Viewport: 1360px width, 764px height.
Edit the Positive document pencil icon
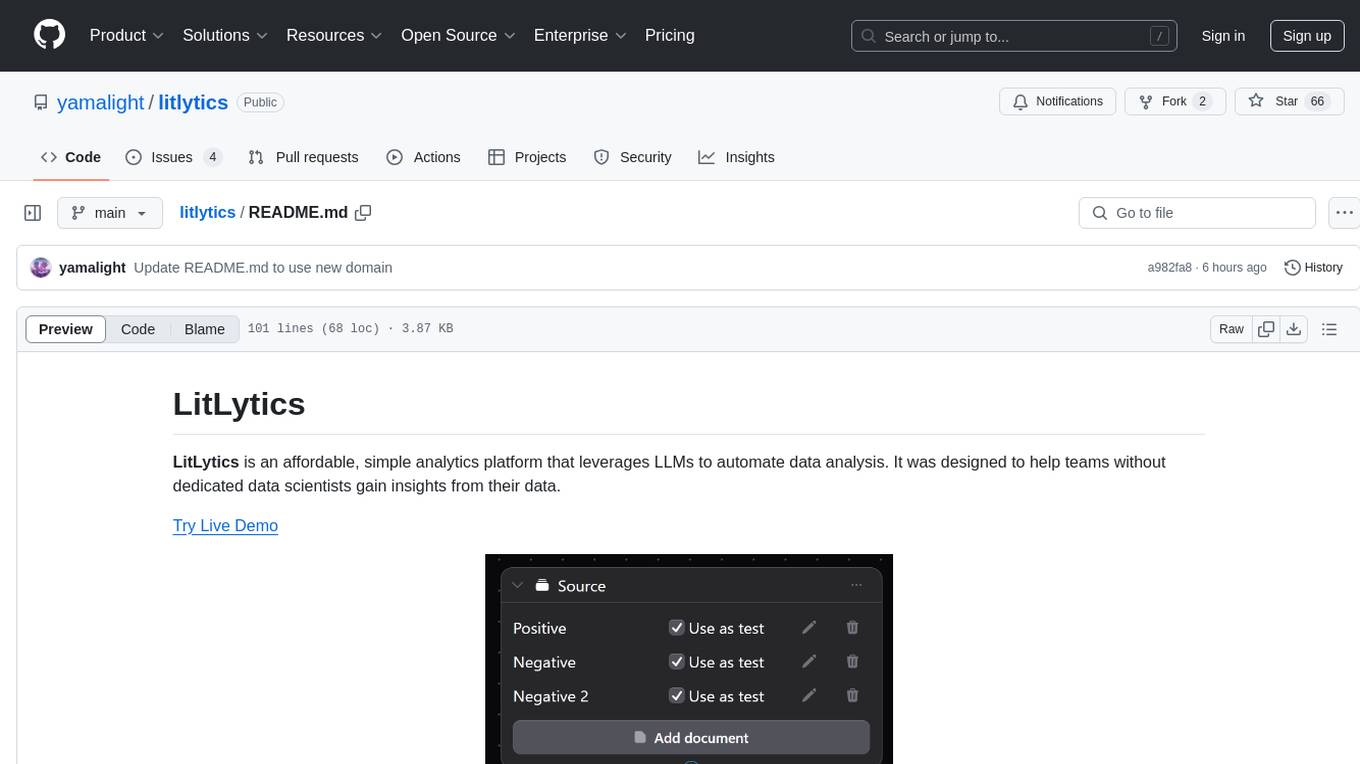pos(809,628)
